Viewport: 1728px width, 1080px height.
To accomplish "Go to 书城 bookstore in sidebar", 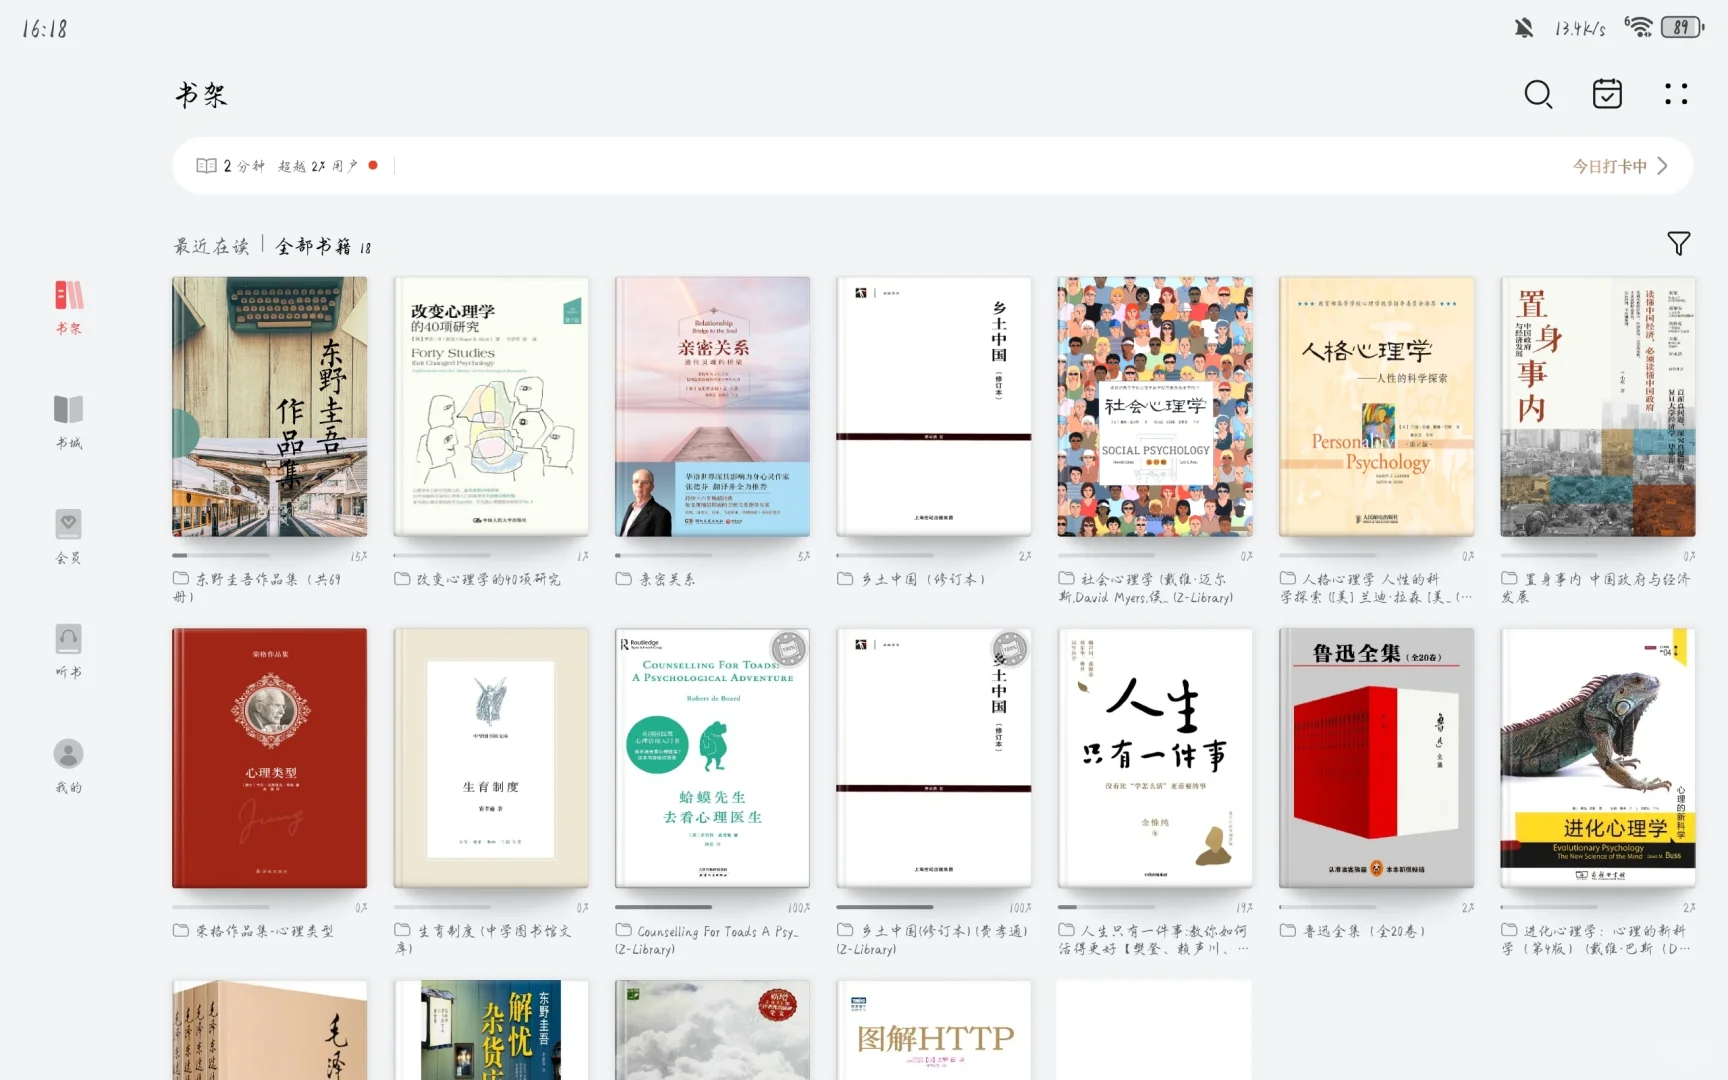I will click(68, 422).
